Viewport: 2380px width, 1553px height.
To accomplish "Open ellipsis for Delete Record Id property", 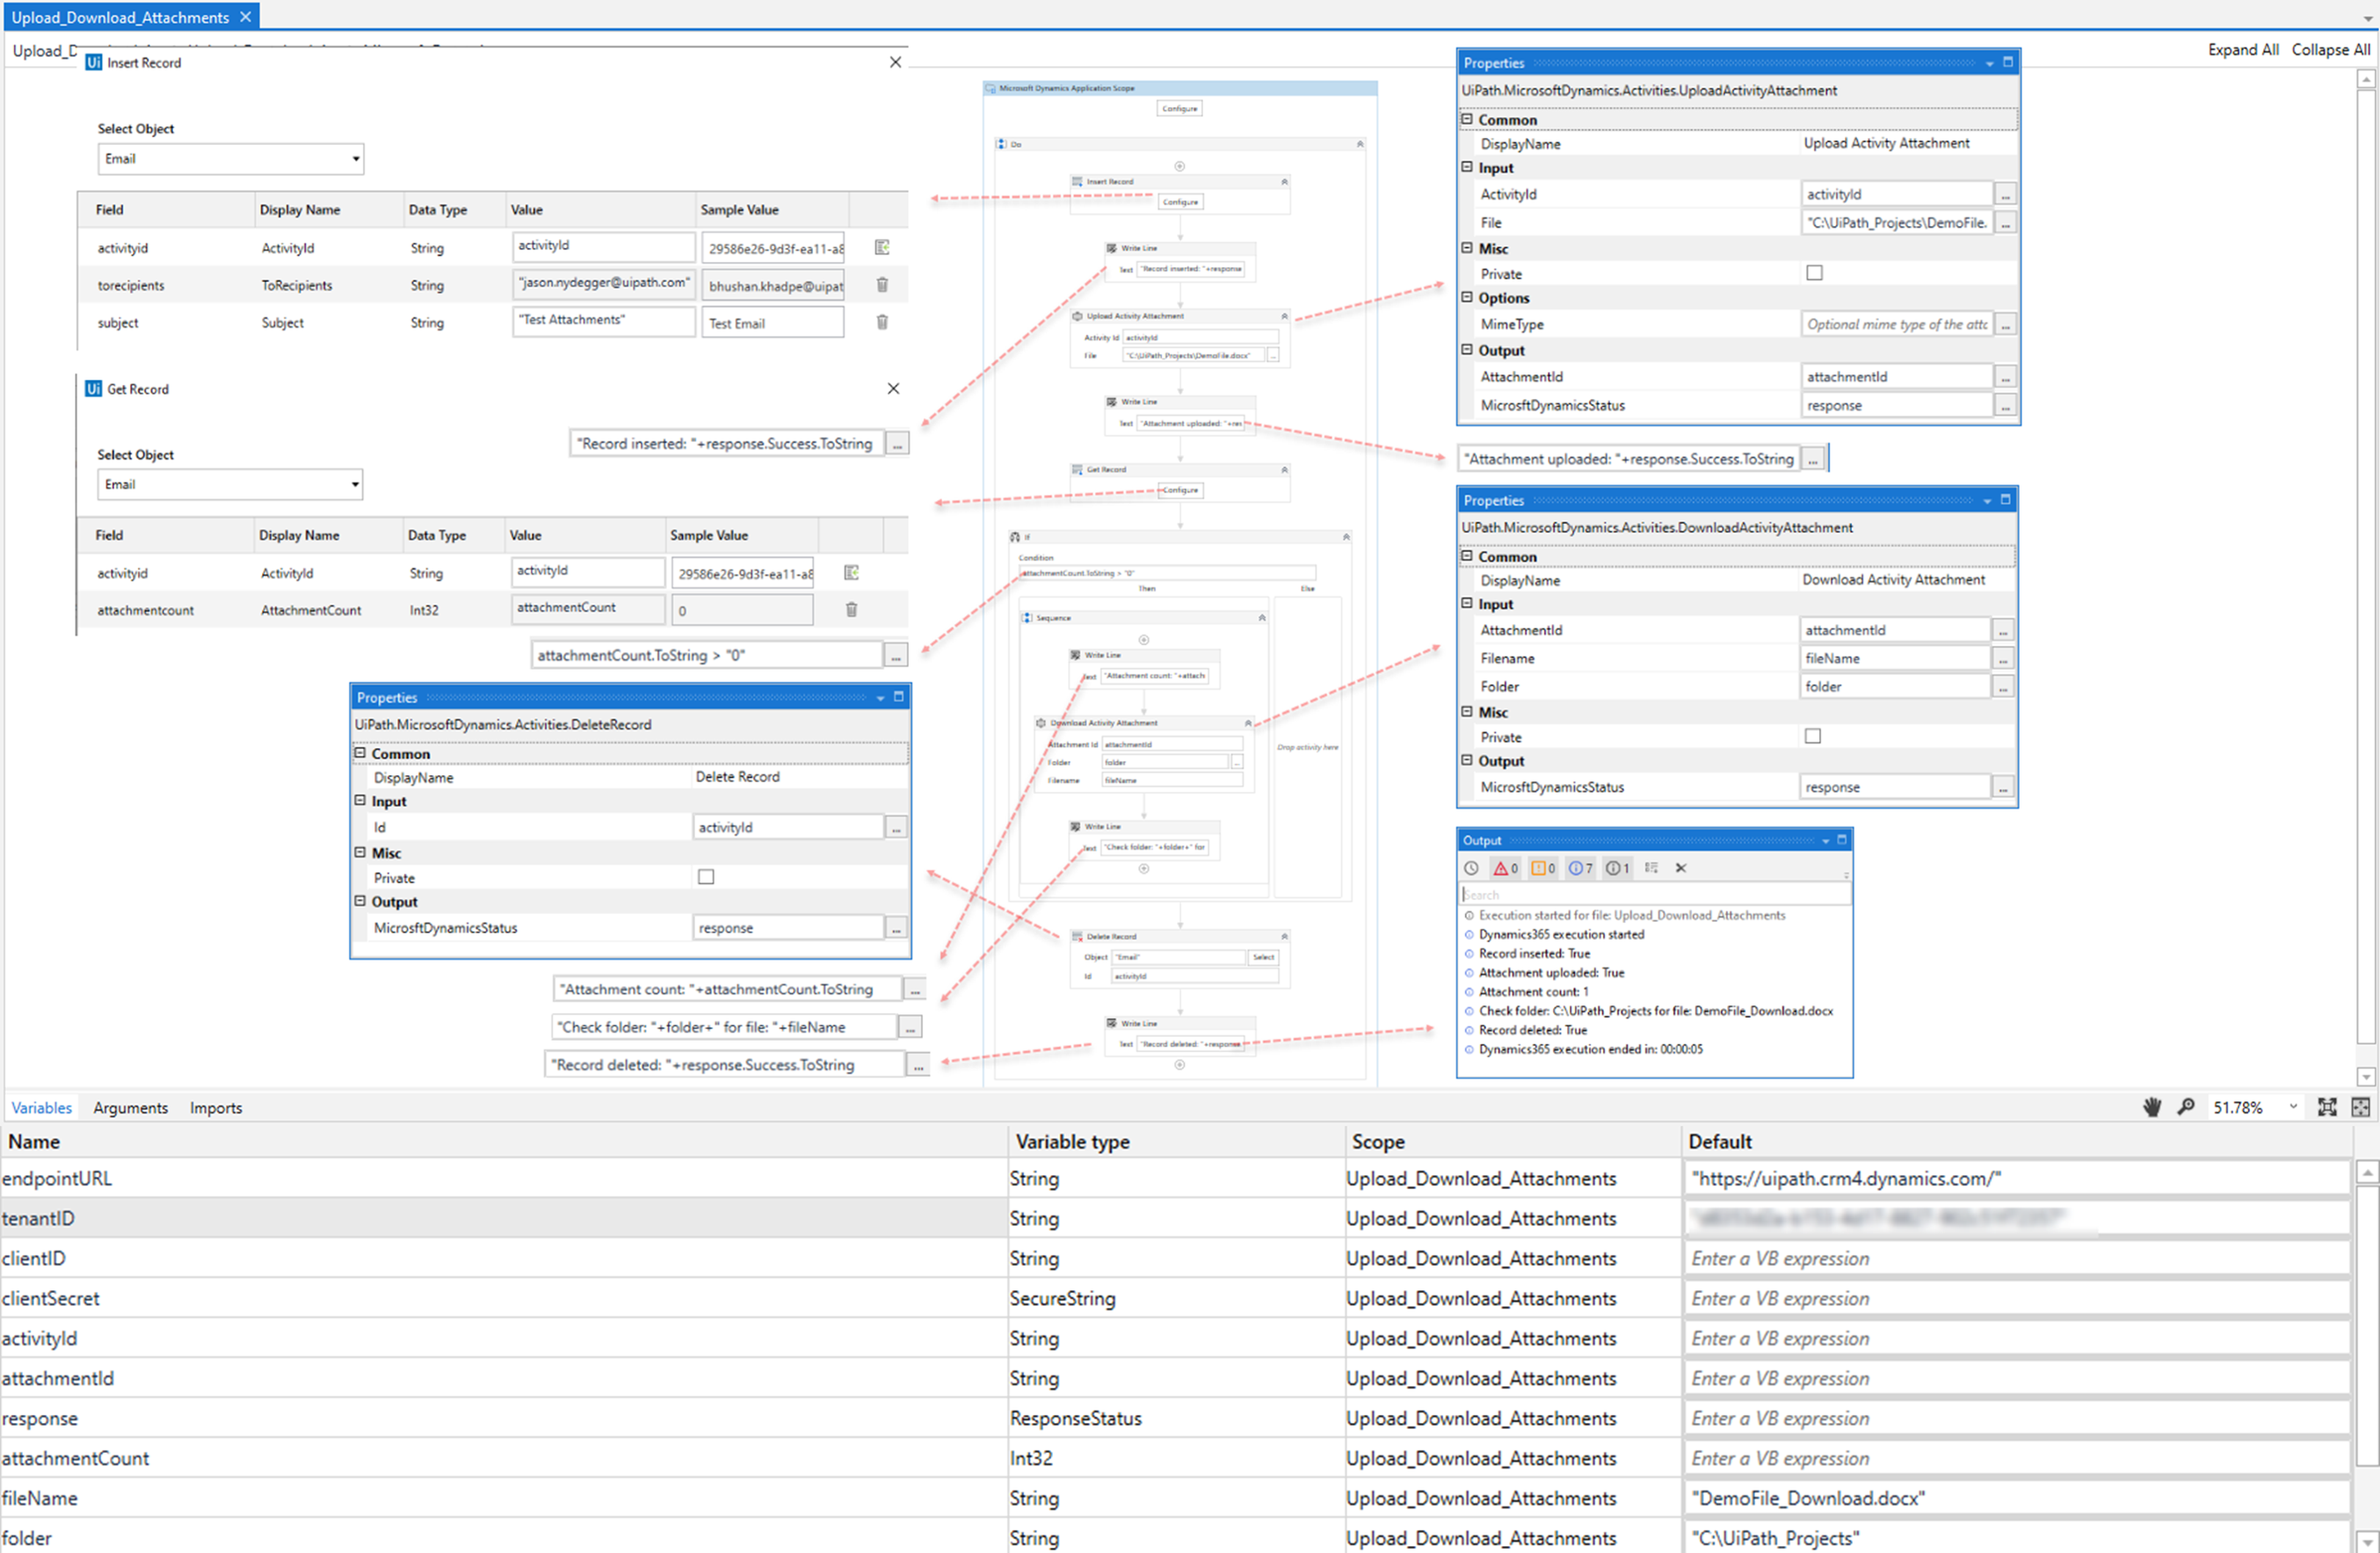I will (x=896, y=827).
